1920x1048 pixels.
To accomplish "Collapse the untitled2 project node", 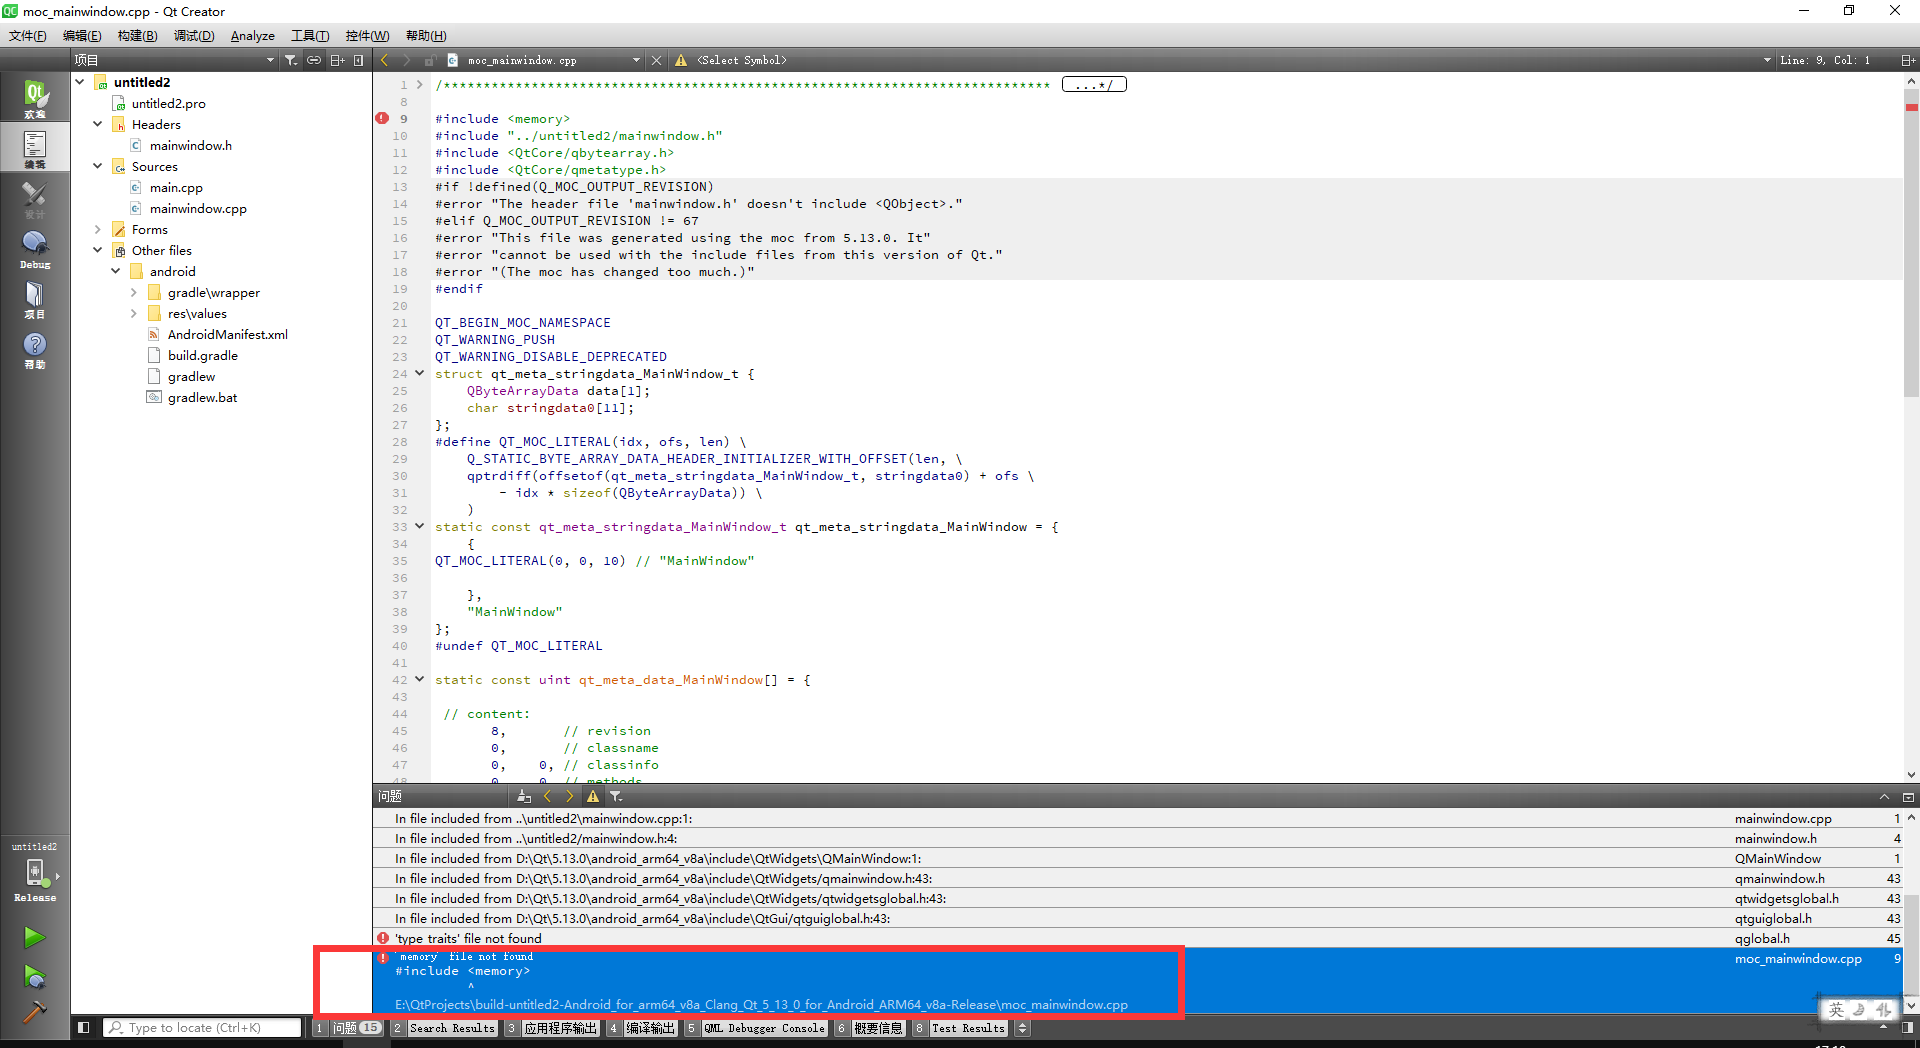I will click(x=80, y=82).
